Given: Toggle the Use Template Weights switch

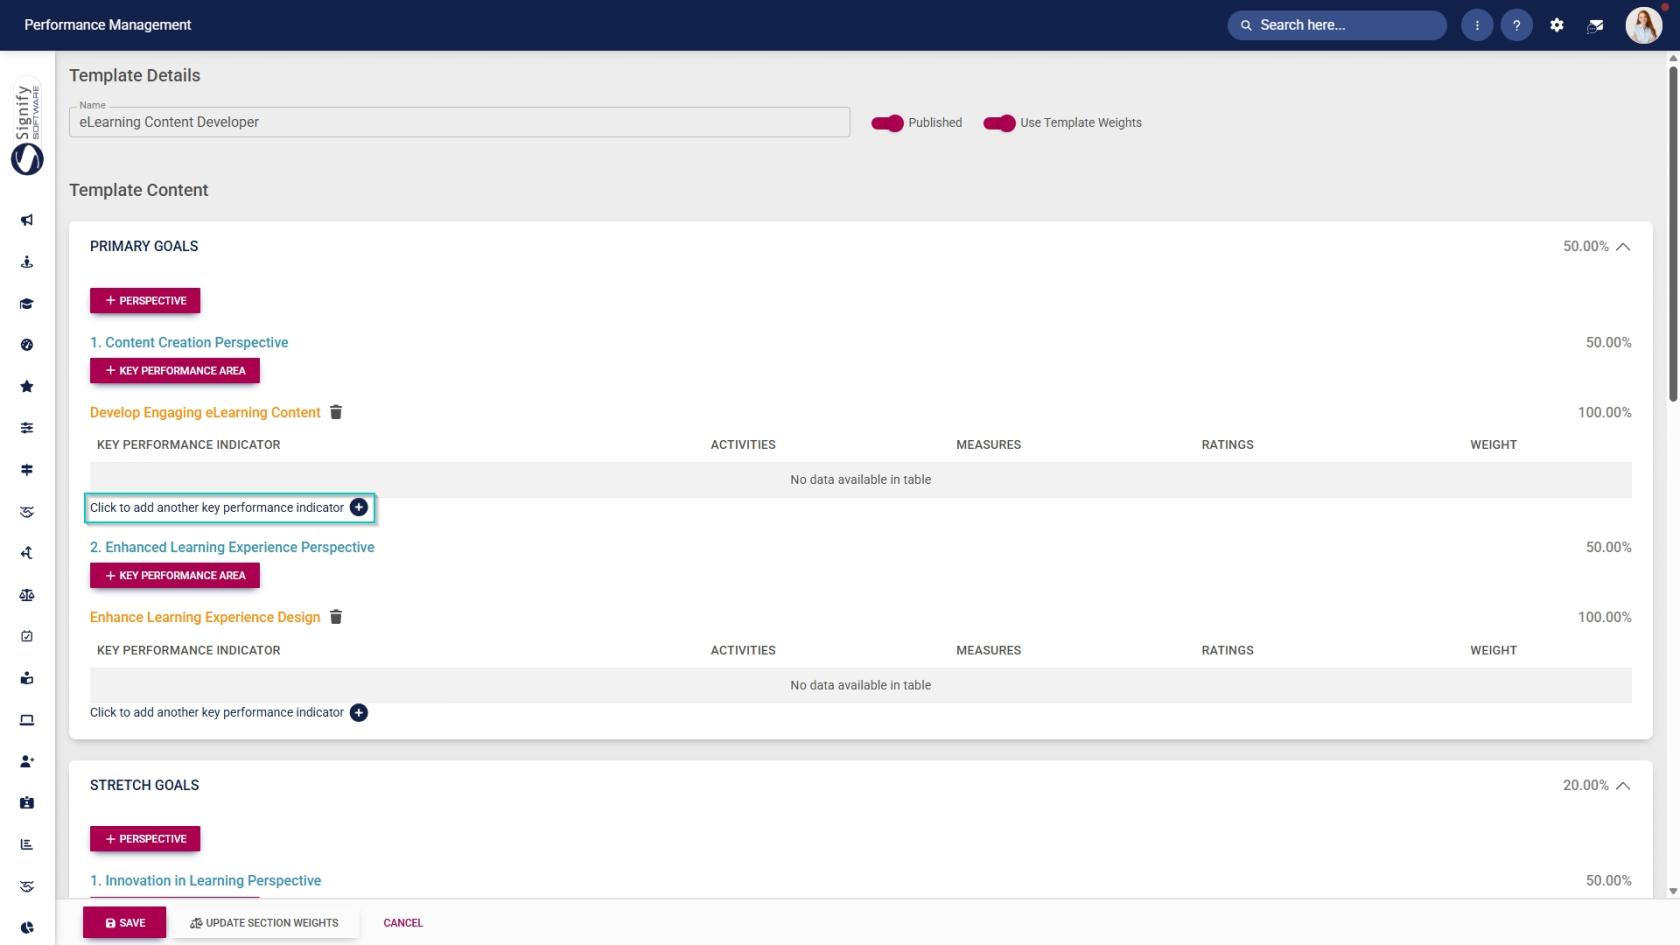Looking at the screenshot, I should (x=1000, y=123).
